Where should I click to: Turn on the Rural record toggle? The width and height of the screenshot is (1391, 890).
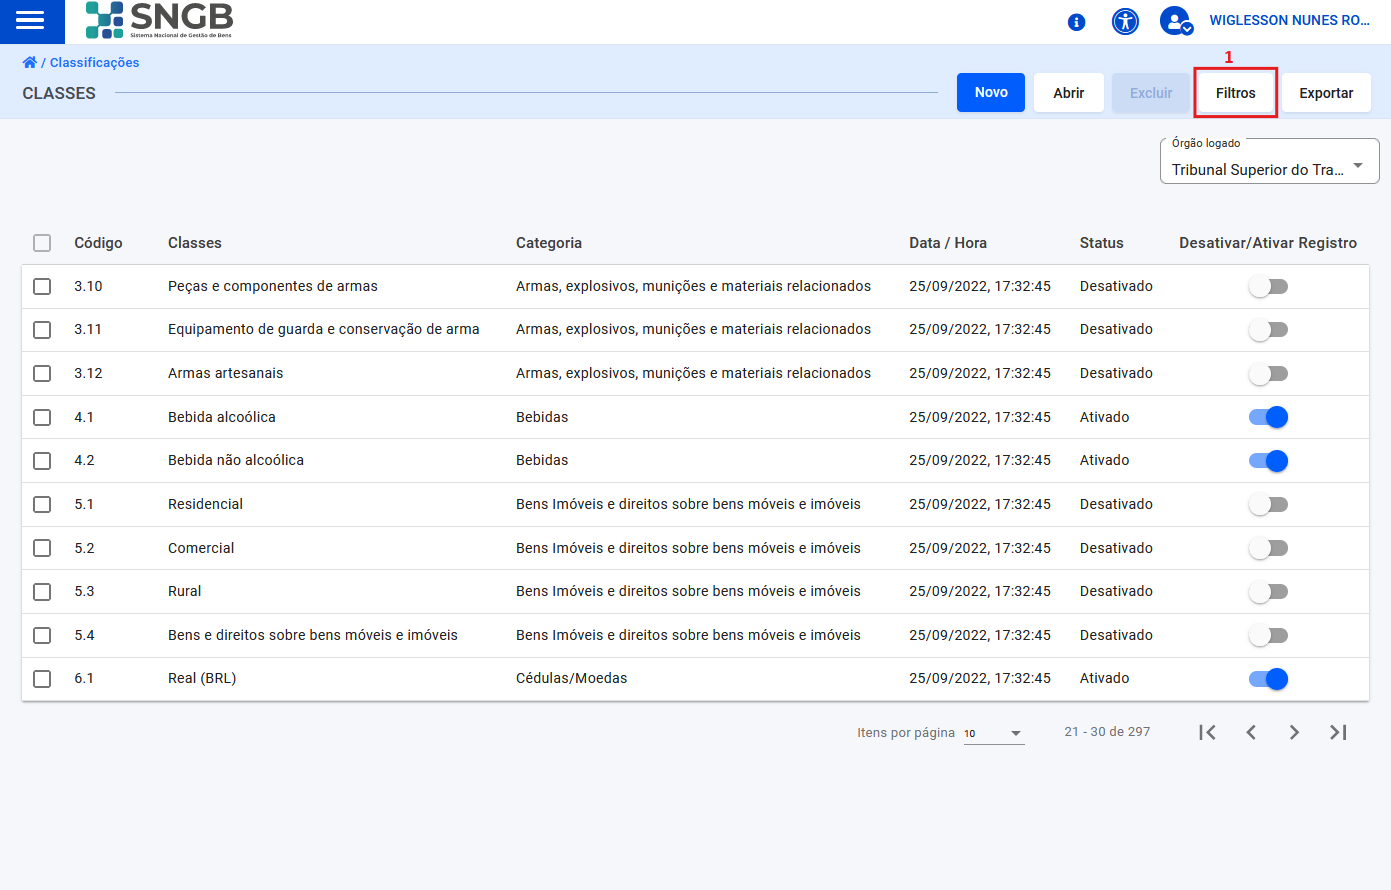[1268, 591]
